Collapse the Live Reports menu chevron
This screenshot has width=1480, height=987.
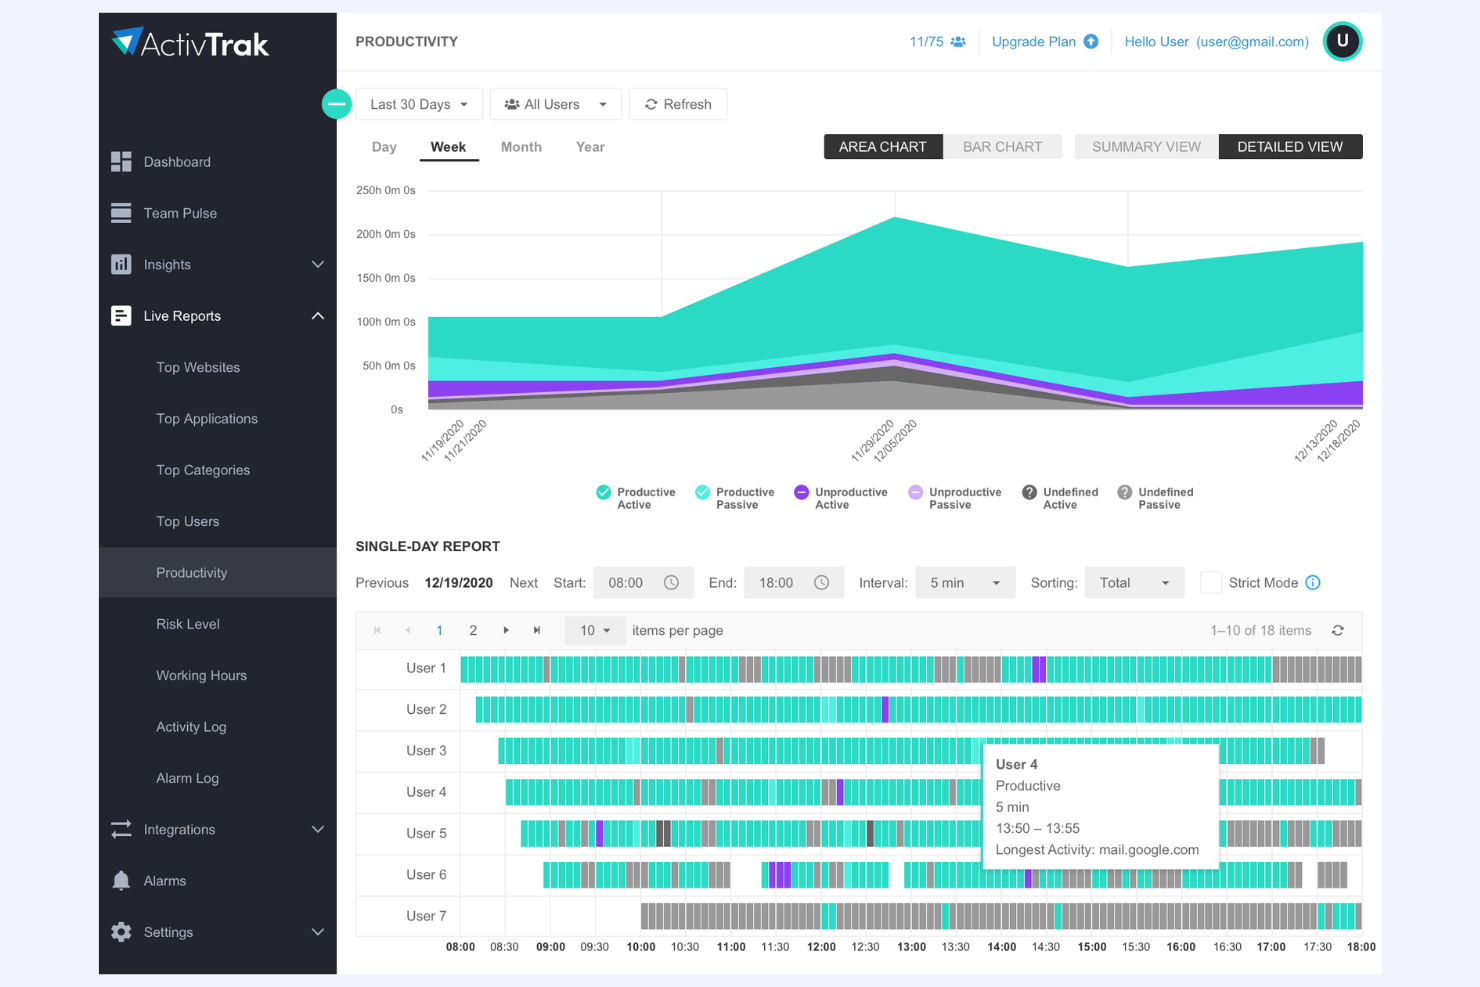click(x=318, y=316)
